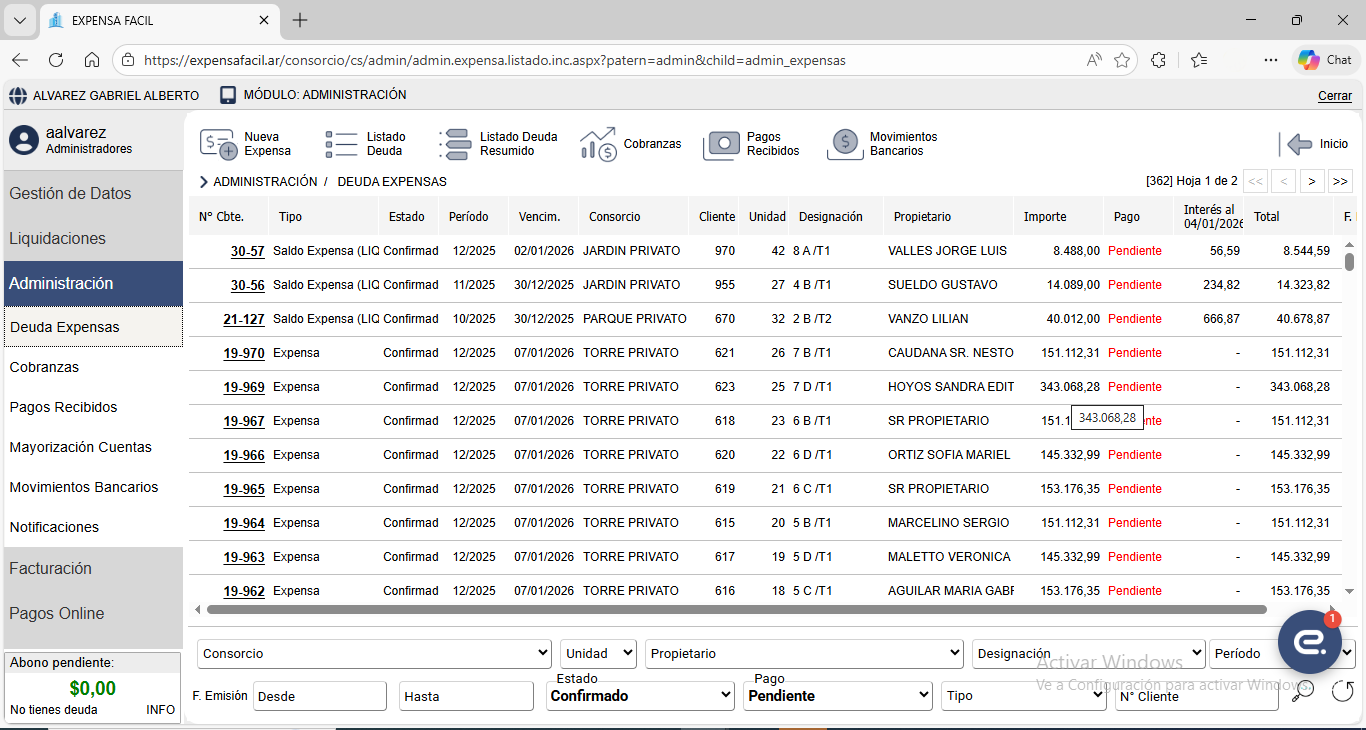Image resolution: width=1366 pixels, height=730 pixels.
Task: Expand the Estado dropdown showing Confirmado
Action: click(x=640, y=696)
